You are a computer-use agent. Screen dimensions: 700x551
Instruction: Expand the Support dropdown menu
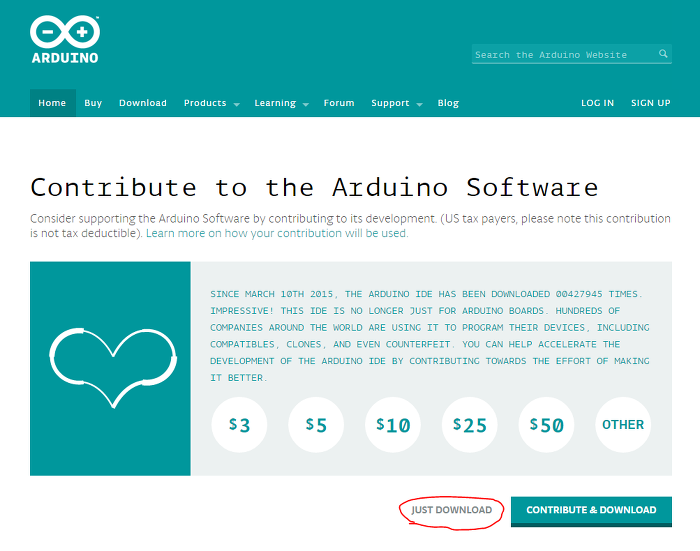(x=396, y=103)
